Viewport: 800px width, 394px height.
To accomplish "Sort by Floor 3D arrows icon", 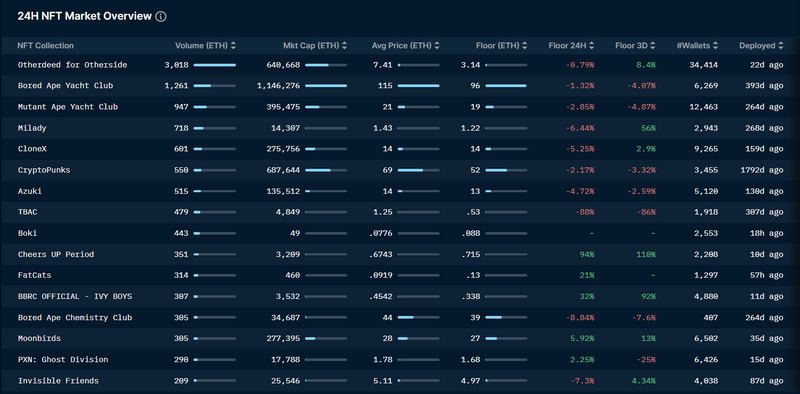I will (653, 45).
